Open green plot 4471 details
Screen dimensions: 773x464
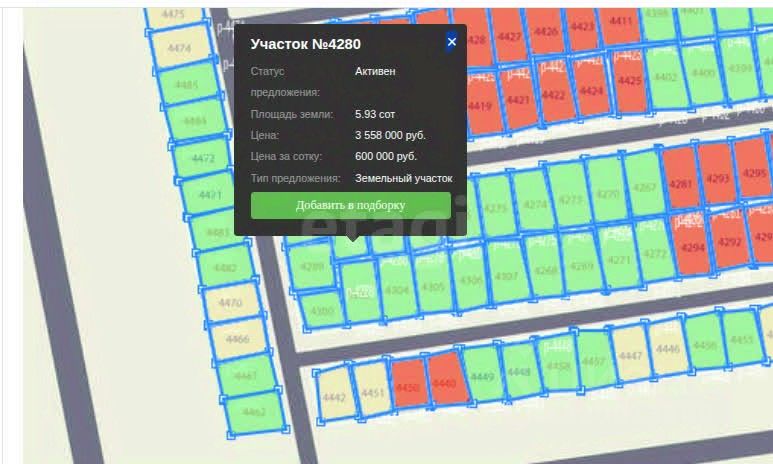[x=210, y=195]
